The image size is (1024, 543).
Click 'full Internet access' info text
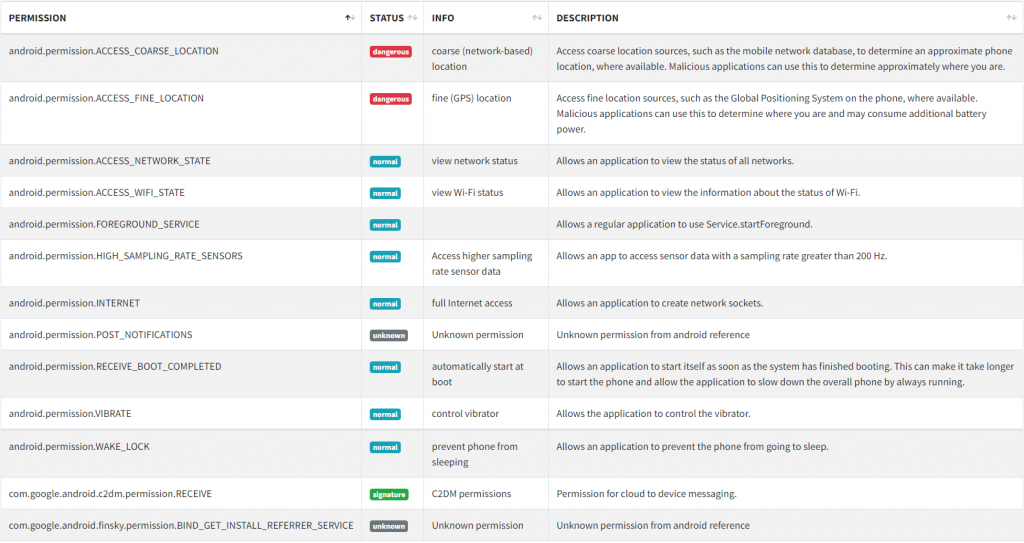(472, 303)
